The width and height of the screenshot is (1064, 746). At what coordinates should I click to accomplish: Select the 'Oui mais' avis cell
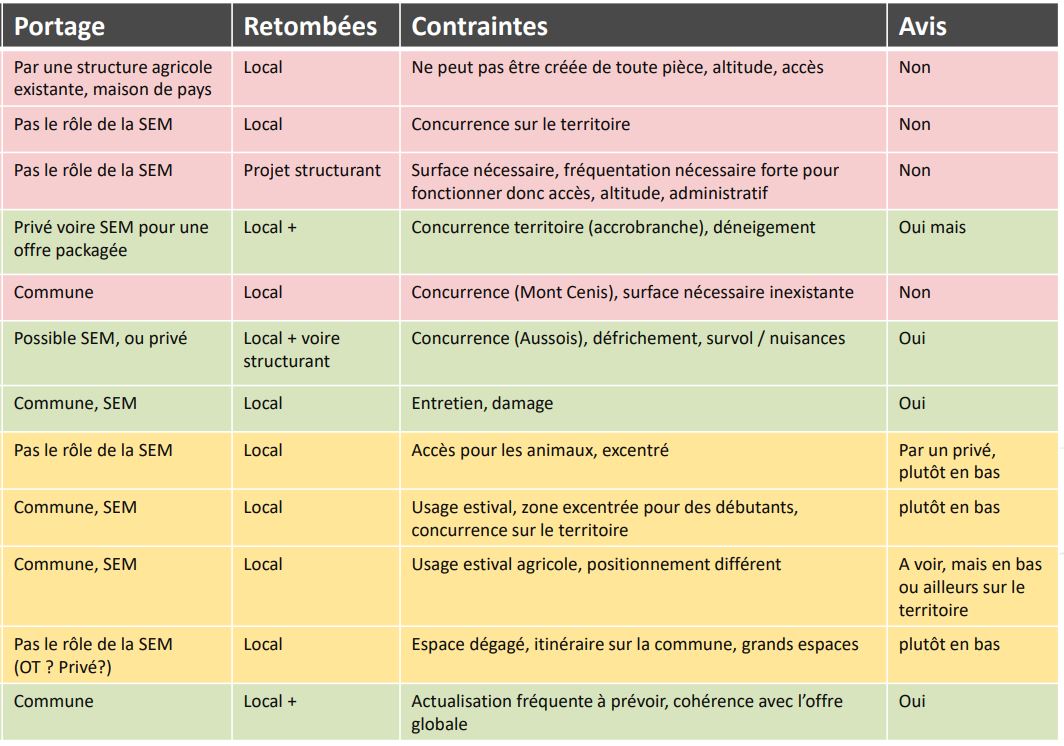[972, 242]
